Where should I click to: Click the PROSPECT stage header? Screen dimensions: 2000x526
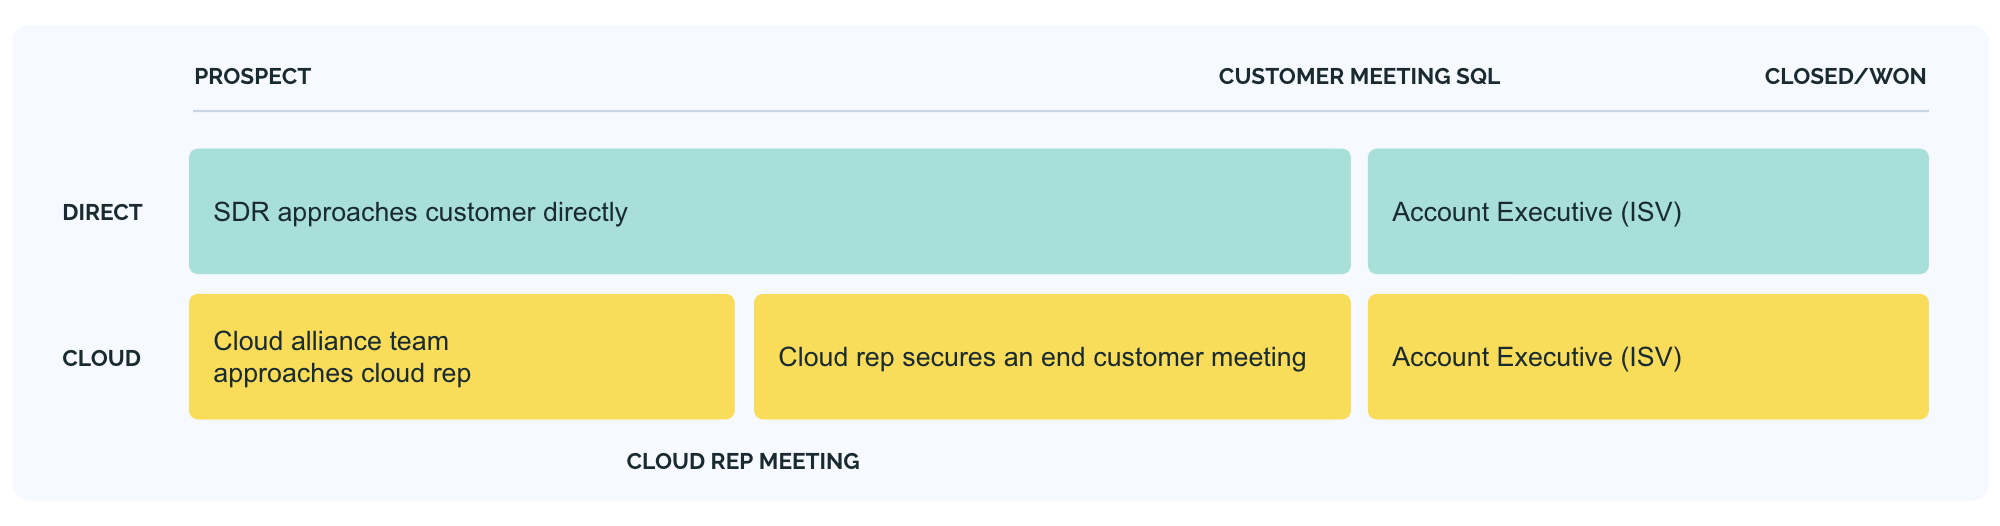tap(252, 77)
